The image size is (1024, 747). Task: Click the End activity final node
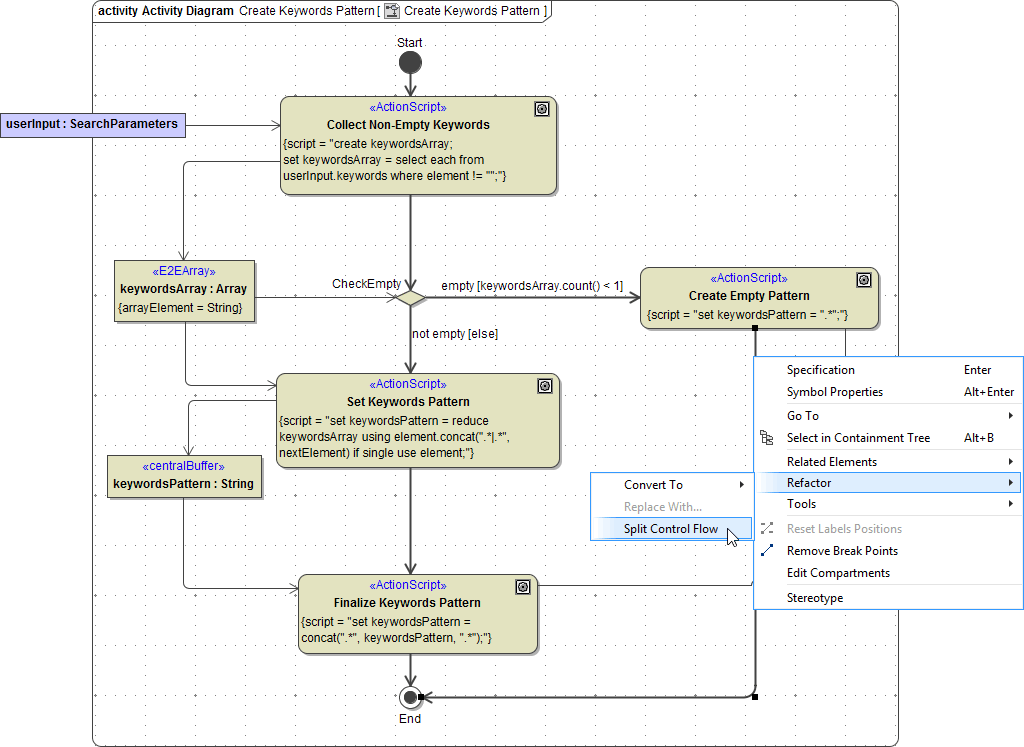[x=410, y=697]
